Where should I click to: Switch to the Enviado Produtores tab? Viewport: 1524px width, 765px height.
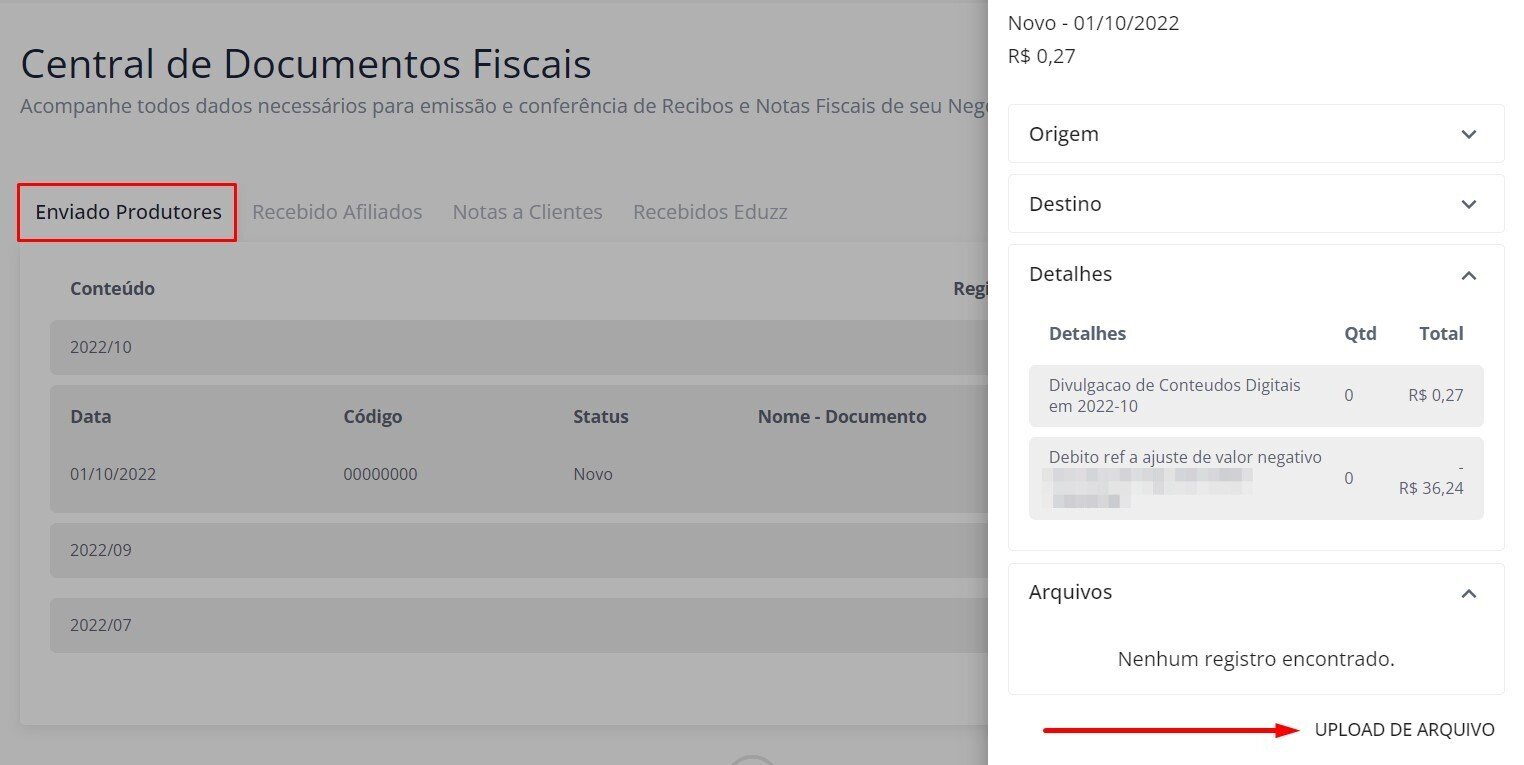128,212
